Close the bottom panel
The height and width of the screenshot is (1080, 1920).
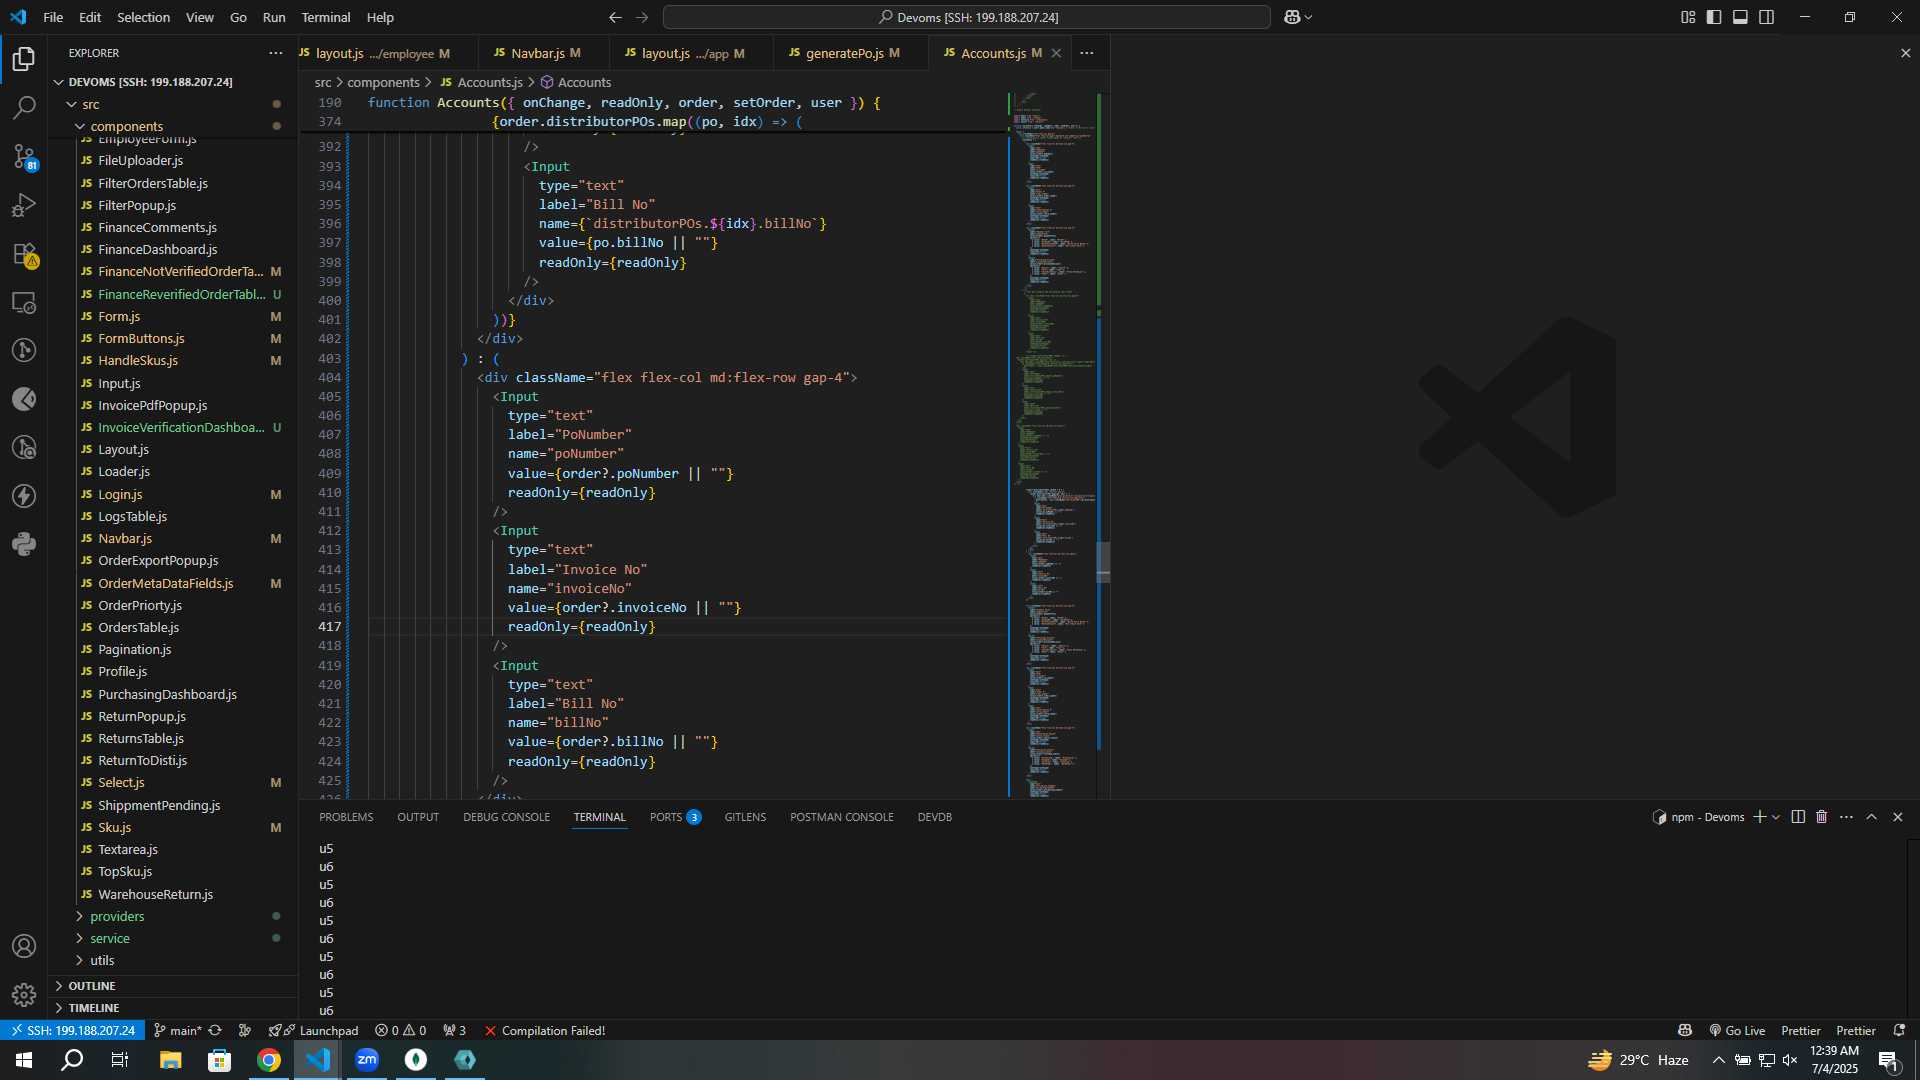pos(1898,817)
